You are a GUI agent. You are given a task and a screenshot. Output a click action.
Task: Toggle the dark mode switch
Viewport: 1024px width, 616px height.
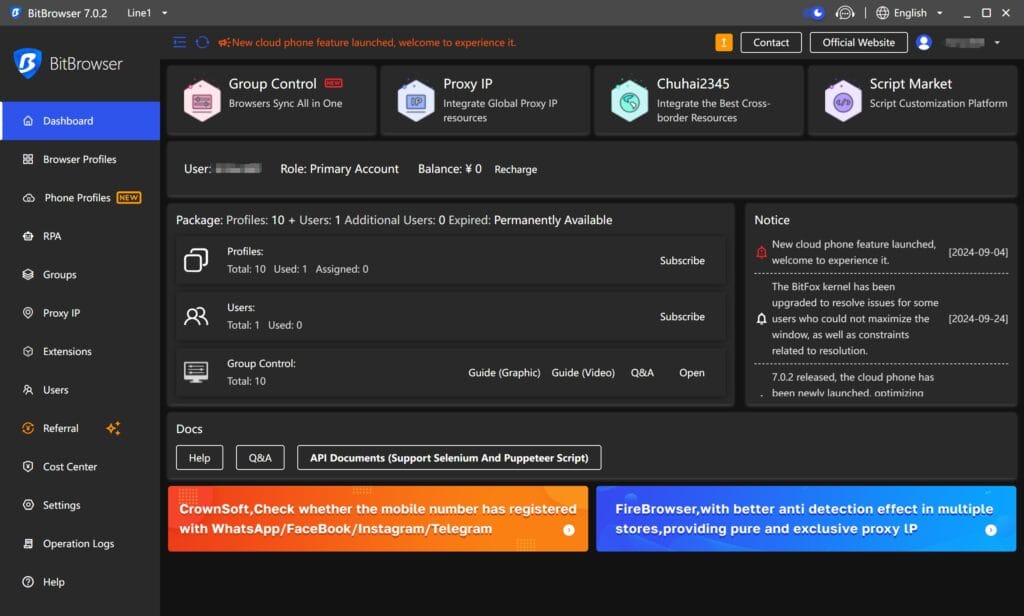(x=814, y=13)
